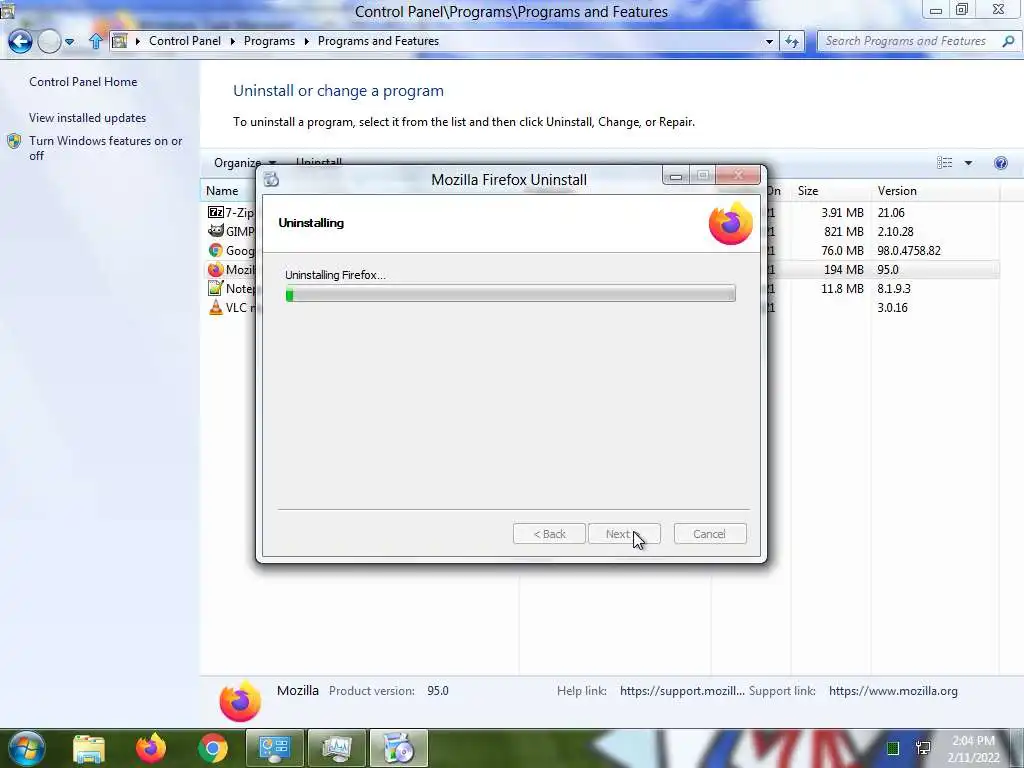Click version 3.0.16 cell
Screen dimensions: 1024x768
892,307
